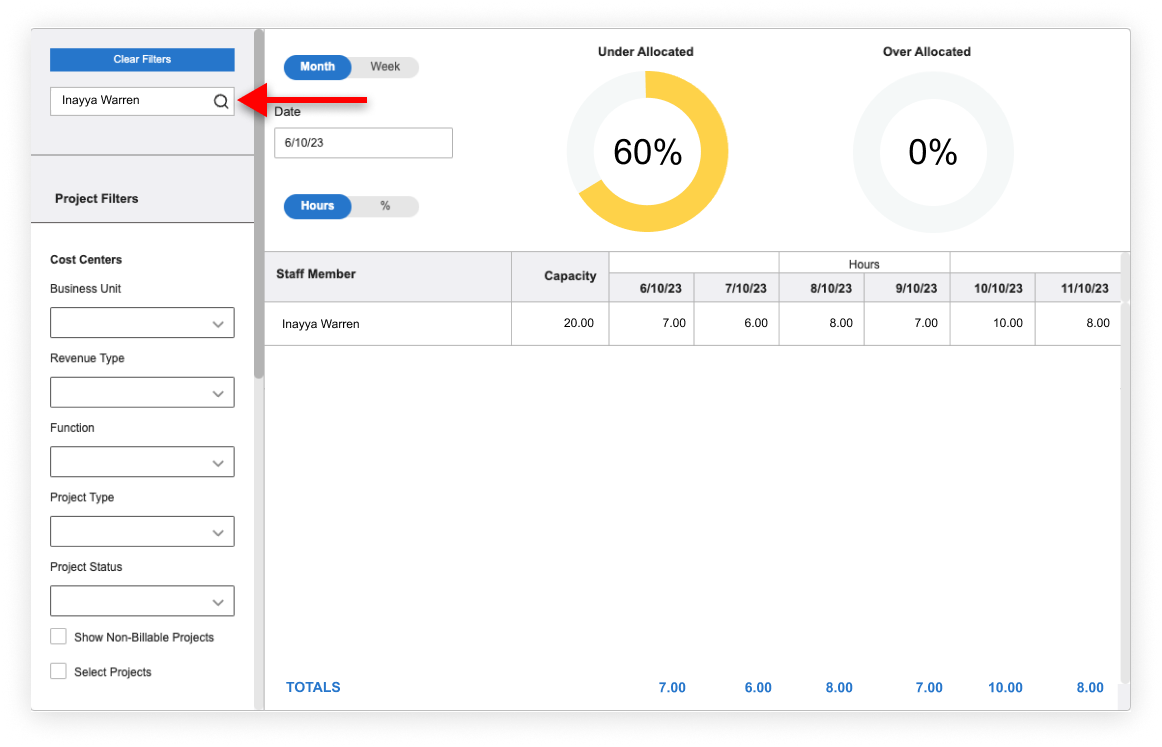The image size is (1162, 747).
Task: Switch to Month view
Action: (317, 67)
